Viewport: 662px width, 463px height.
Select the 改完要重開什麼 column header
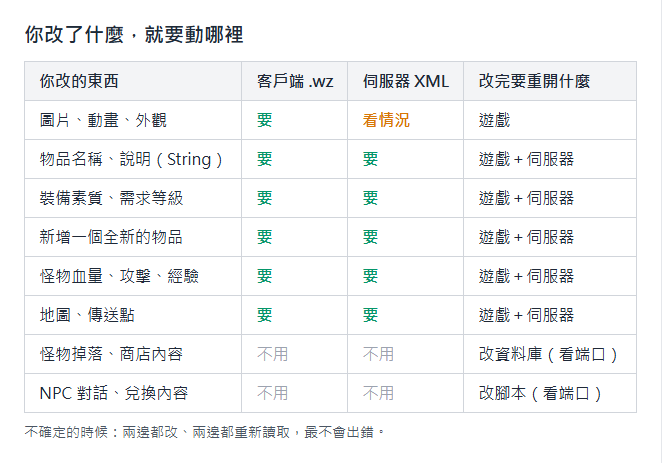pyautogui.click(x=534, y=81)
